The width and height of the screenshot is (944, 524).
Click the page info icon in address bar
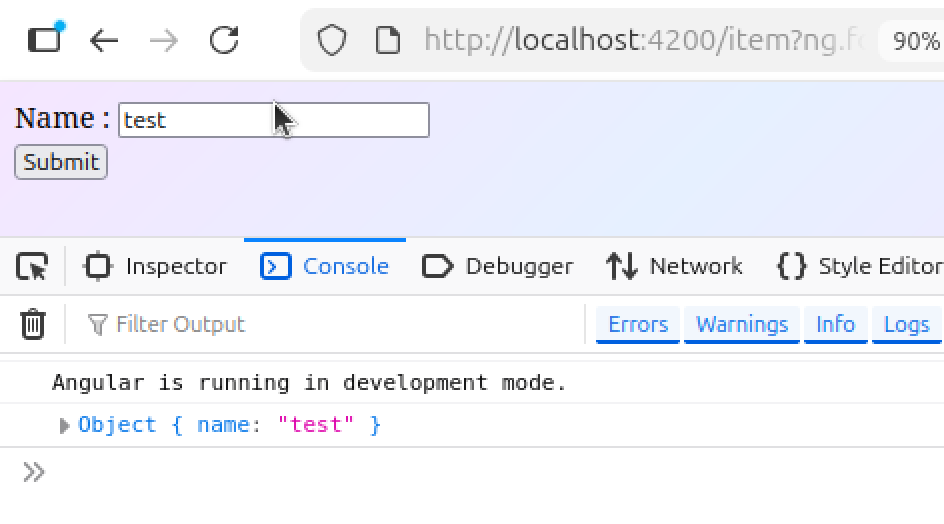pos(387,40)
